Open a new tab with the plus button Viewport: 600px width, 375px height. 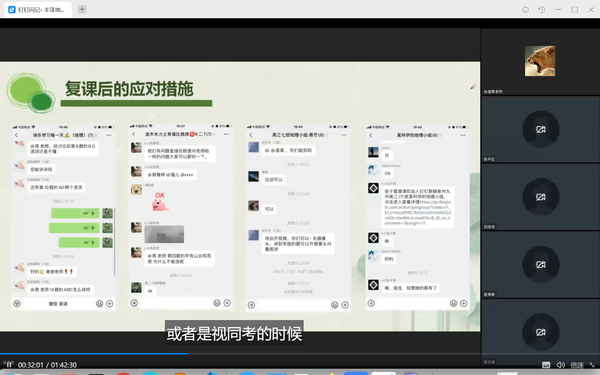click(82, 10)
